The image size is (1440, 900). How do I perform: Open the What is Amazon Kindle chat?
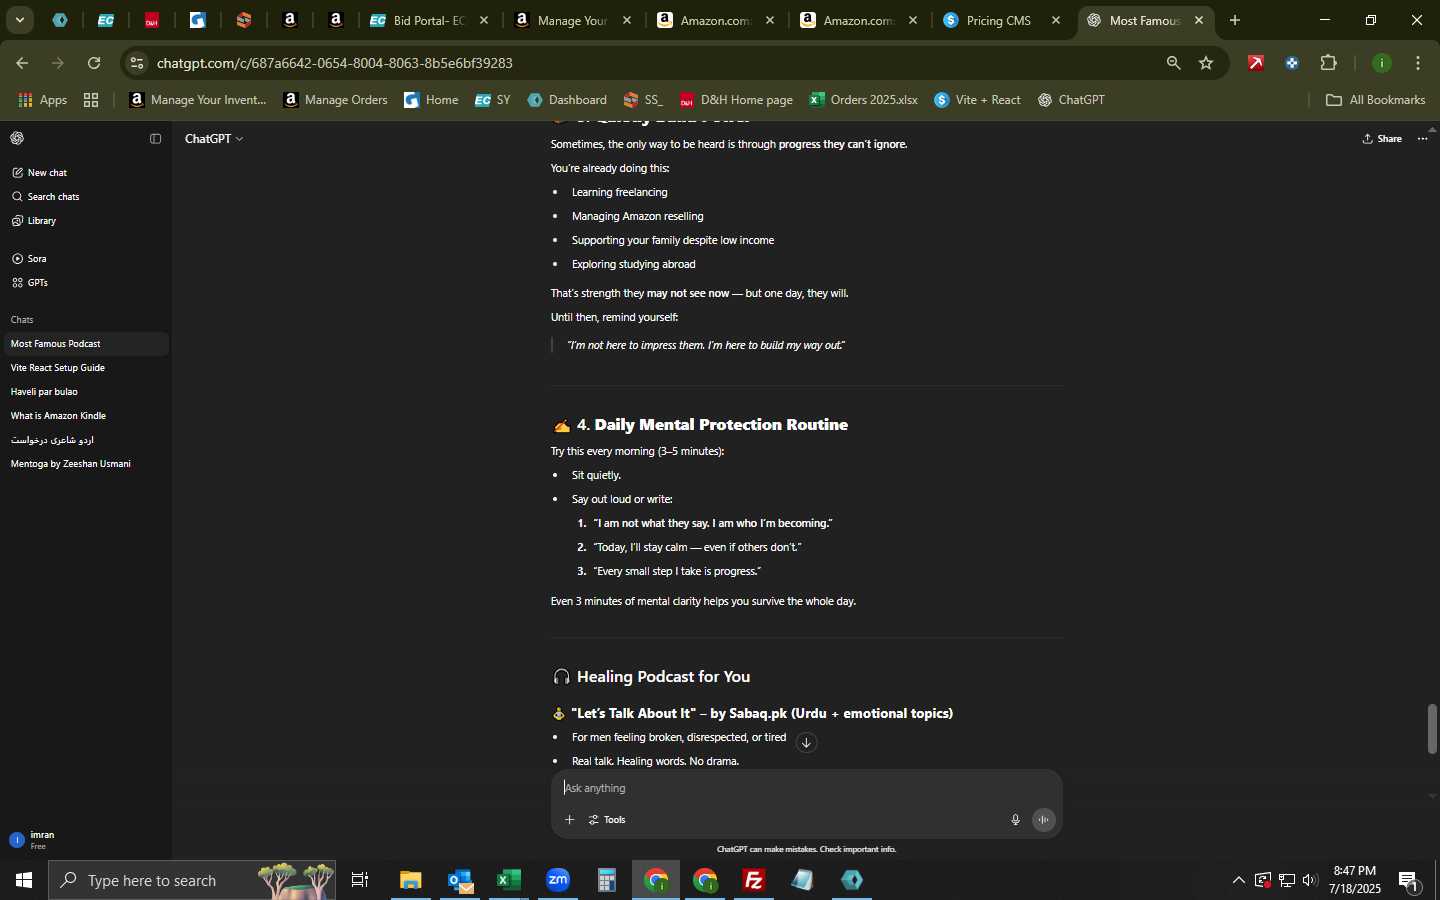point(85,416)
